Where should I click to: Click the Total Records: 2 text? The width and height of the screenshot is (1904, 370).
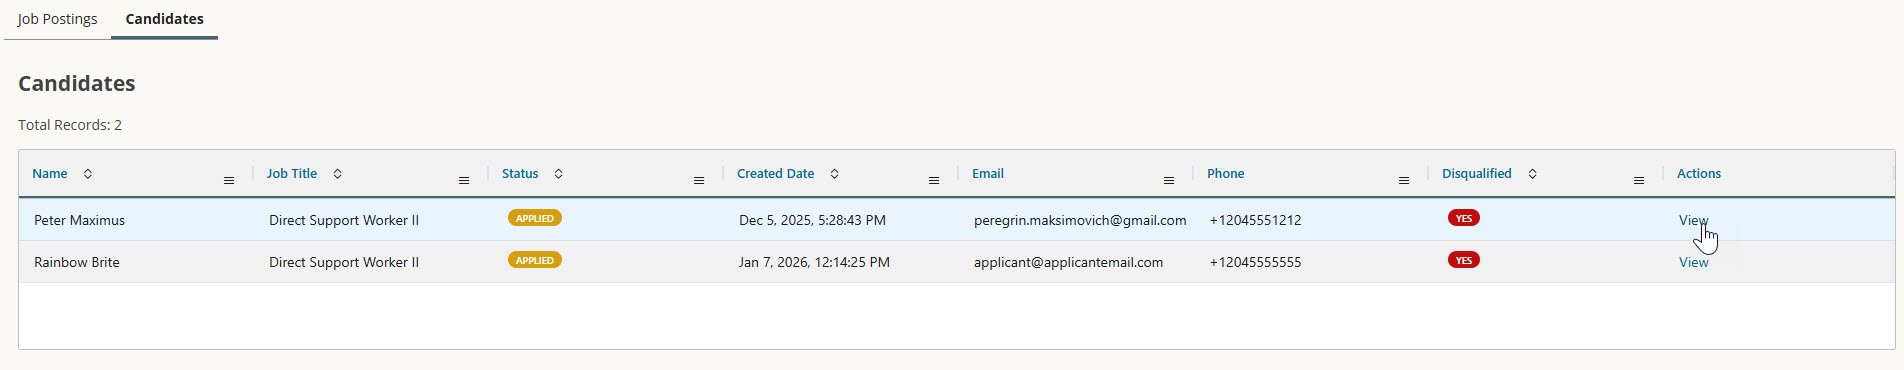pyautogui.click(x=70, y=125)
